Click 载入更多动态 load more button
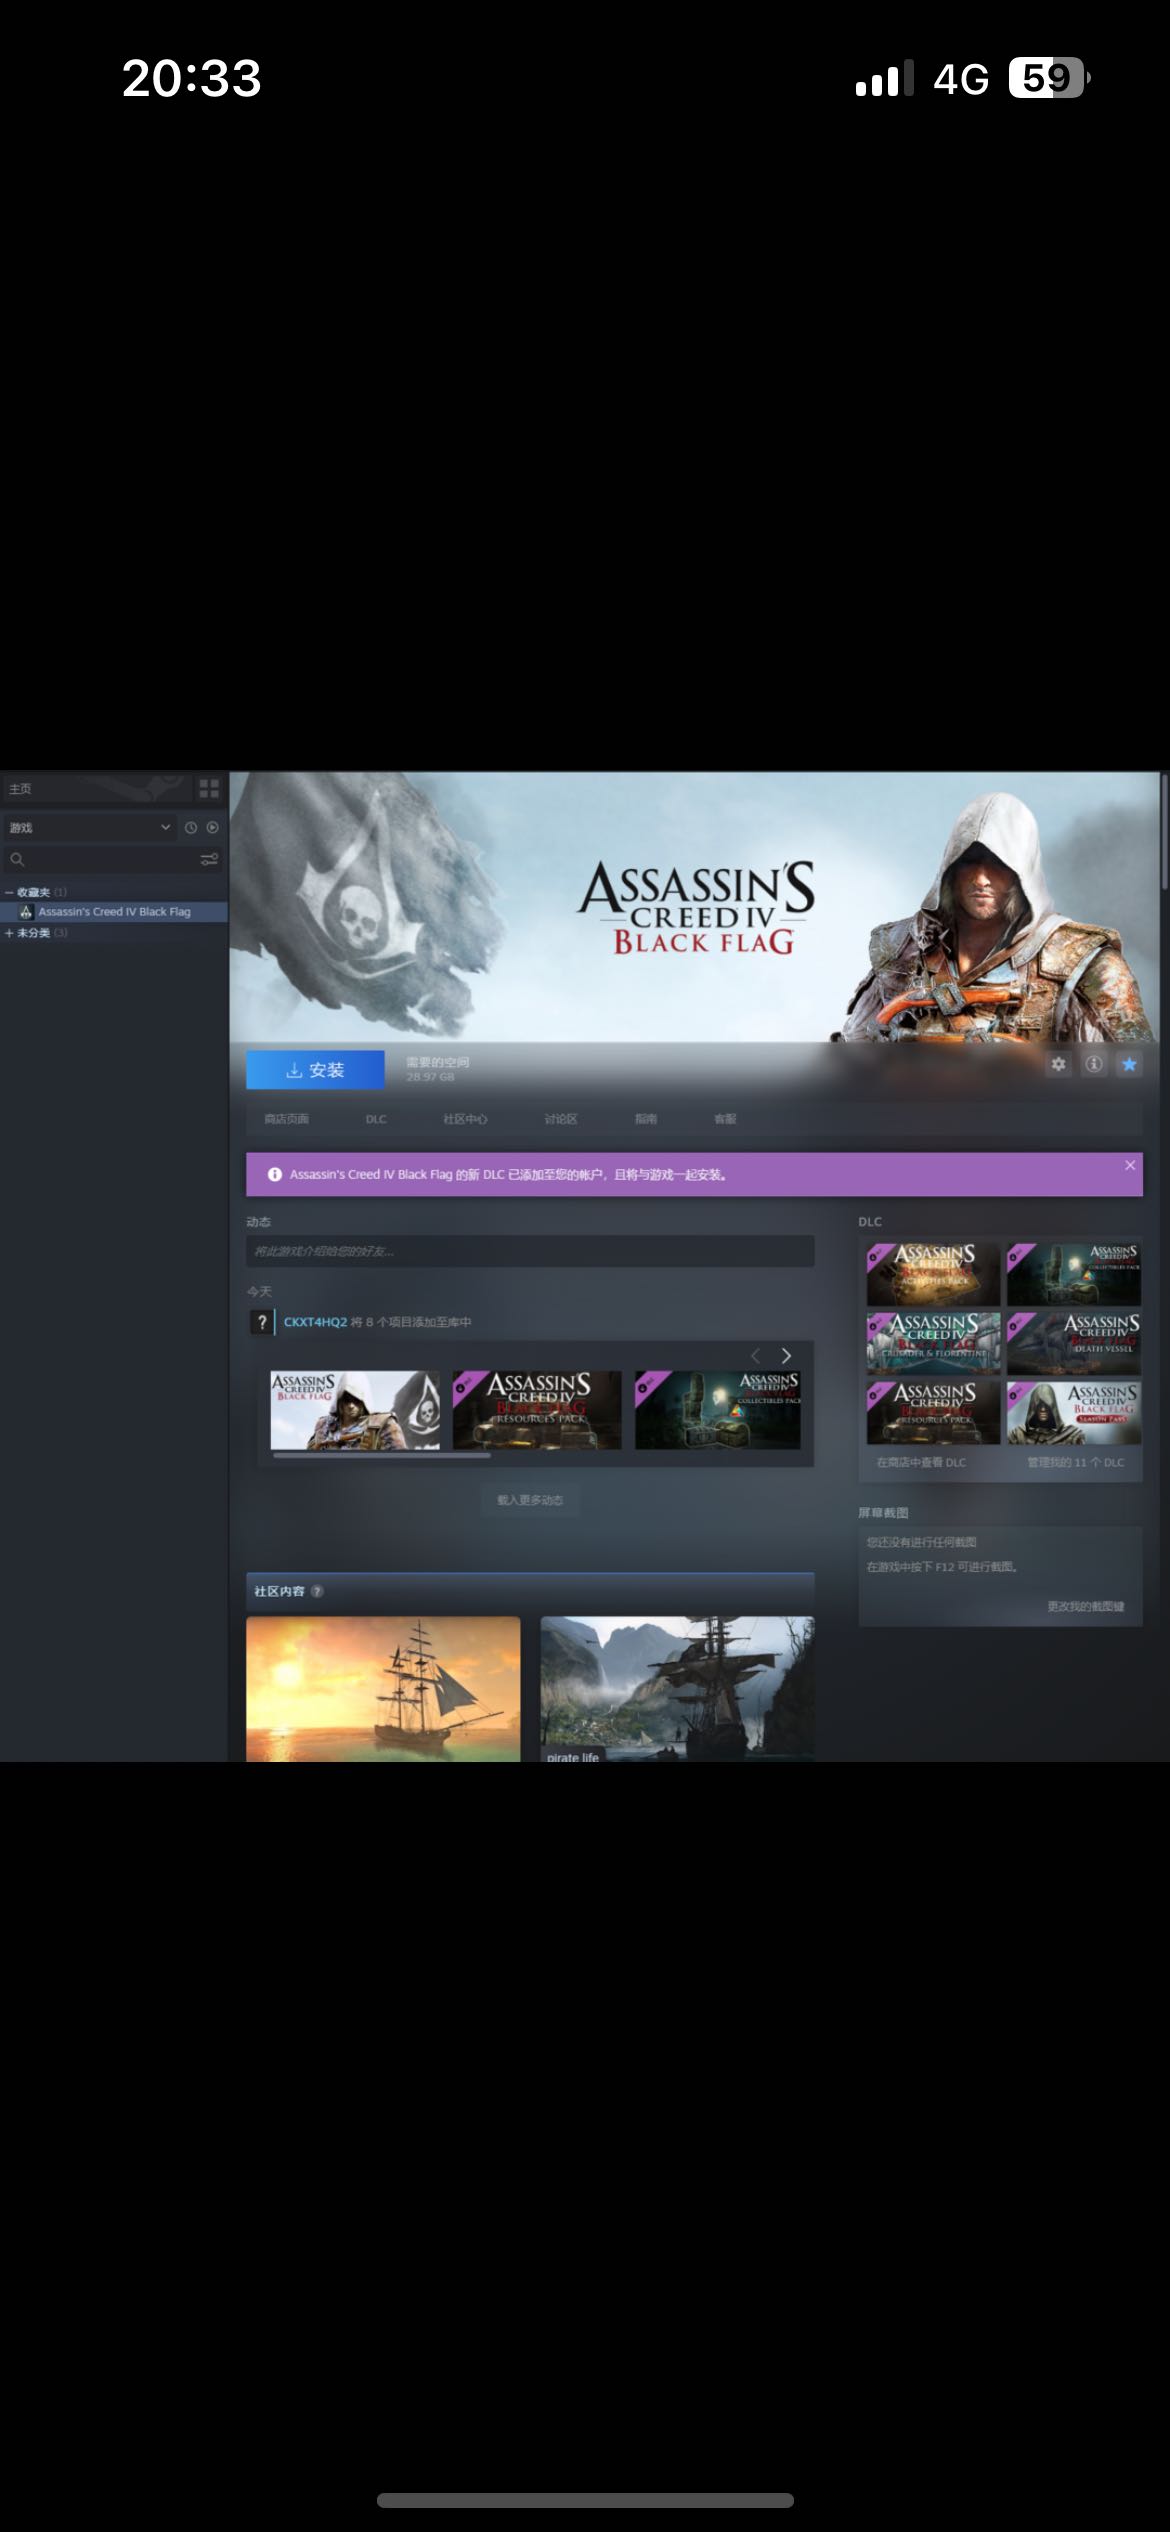Image resolution: width=1170 pixels, height=2532 pixels. coord(530,1500)
